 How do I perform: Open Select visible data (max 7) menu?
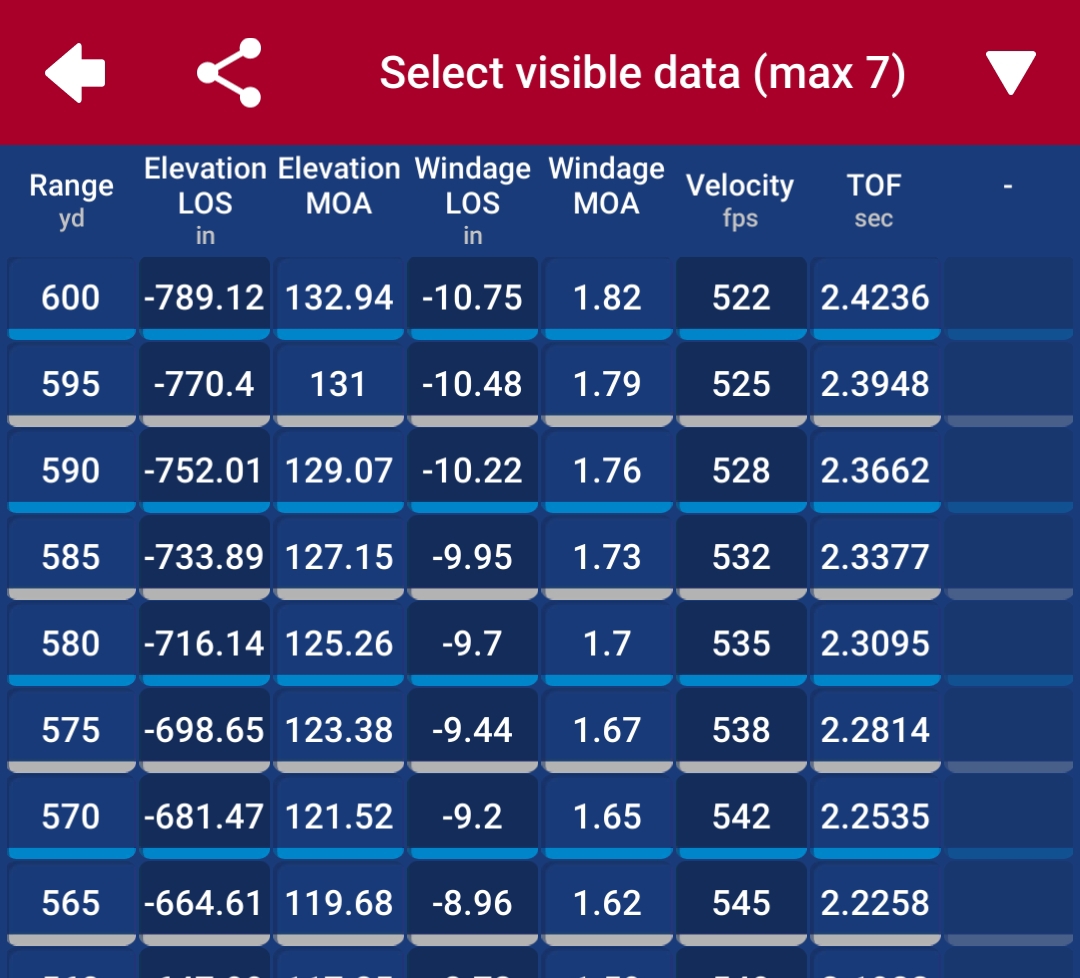click(642, 73)
